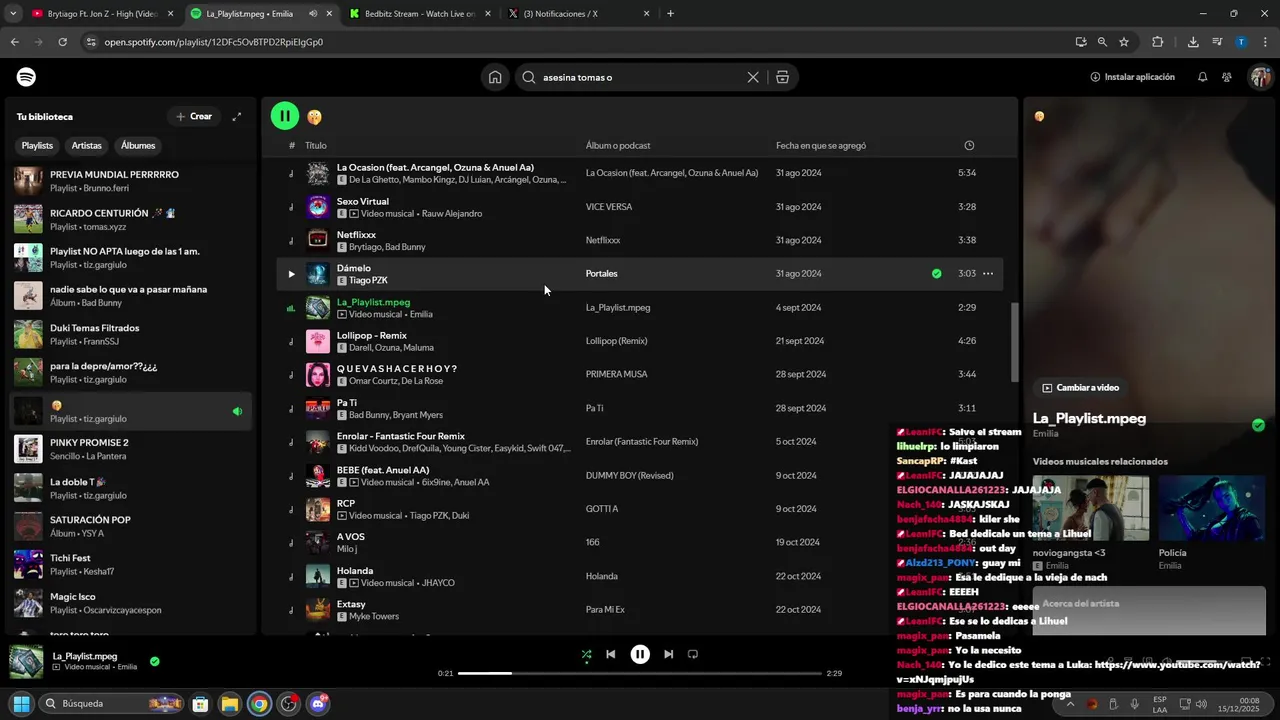Open the Windows Start menu
Image resolution: width=1280 pixels, height=720 pixels.
pyautogui.click(x=21, y=704)
